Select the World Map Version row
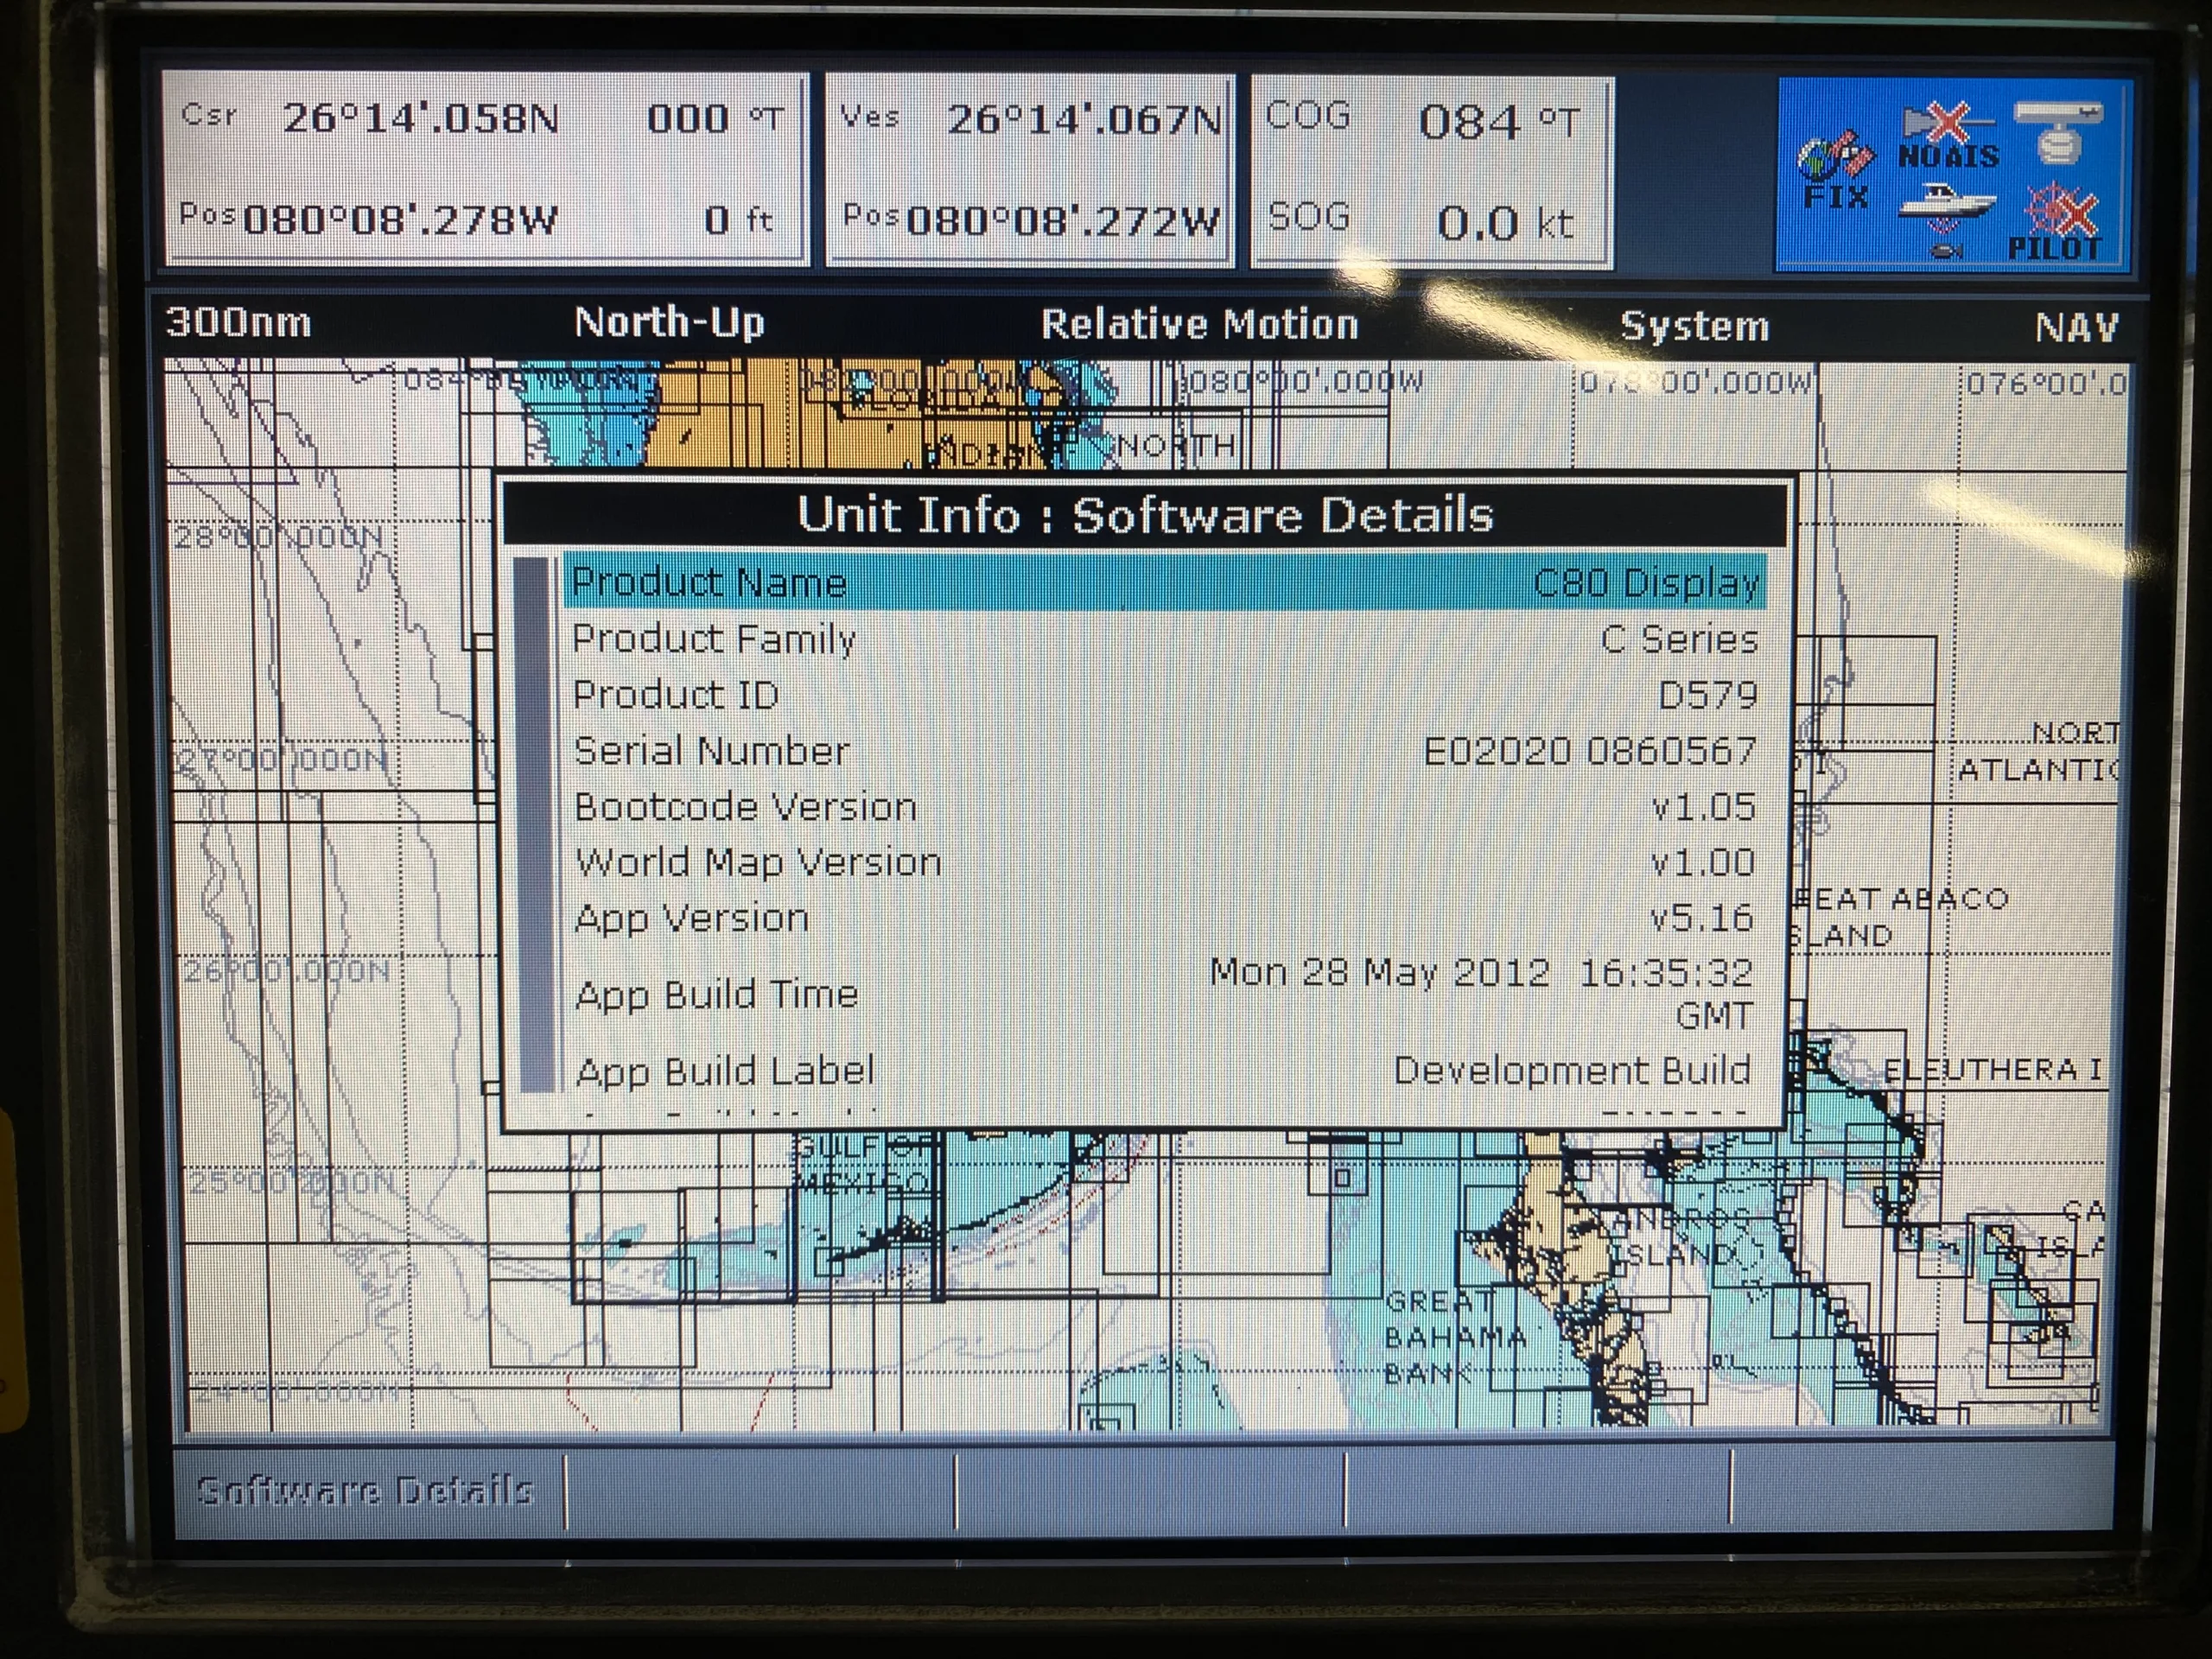The image size is (2212, 1659). [x=1164, y=862]
